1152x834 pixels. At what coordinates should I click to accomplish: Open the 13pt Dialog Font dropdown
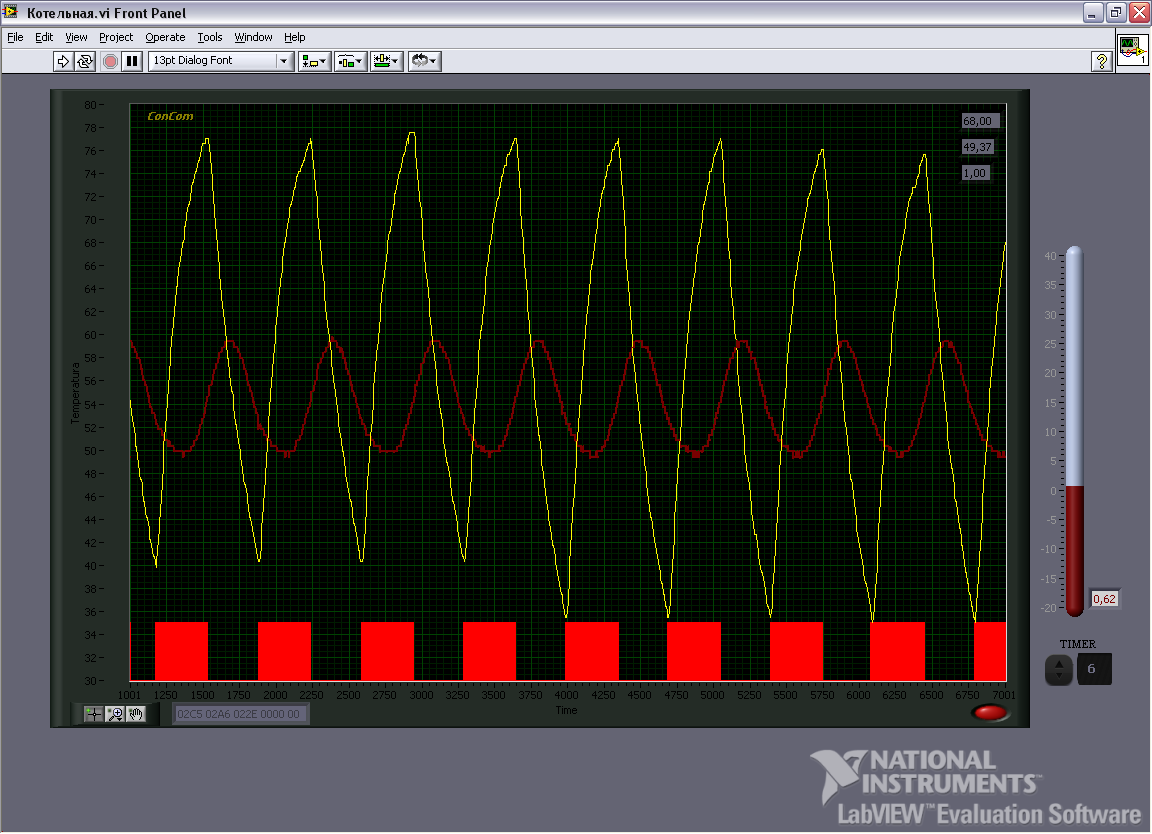point(220,61)
